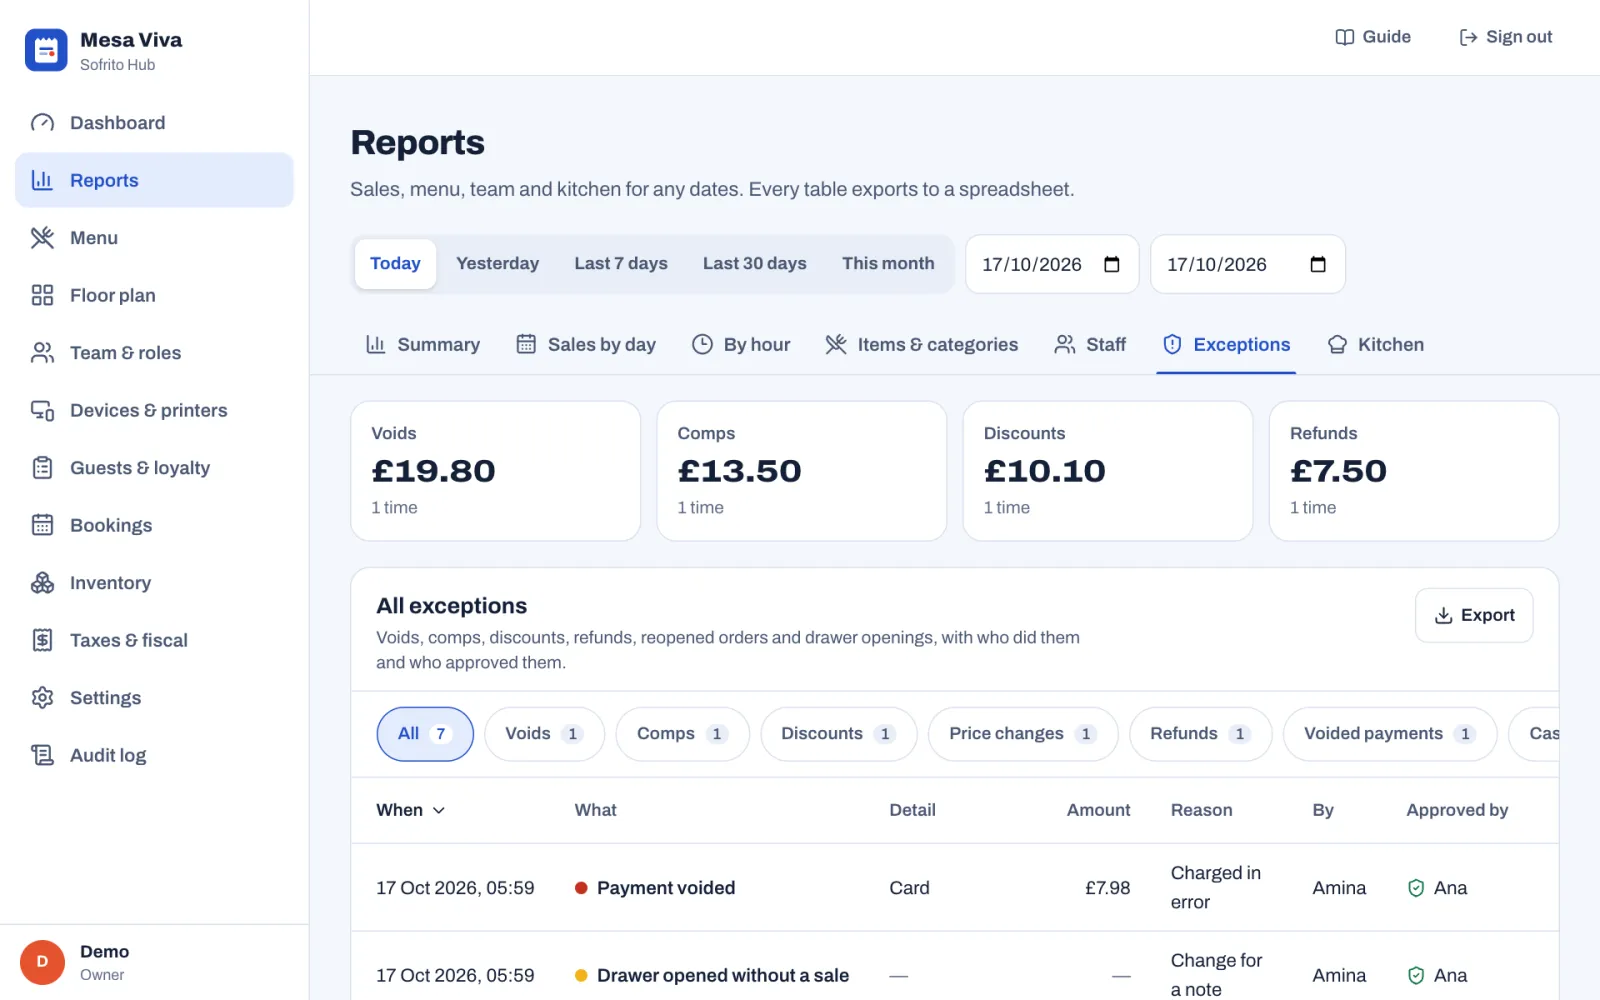
Task: Open Dashboard from the sidebar
Action: pos(154,123)
